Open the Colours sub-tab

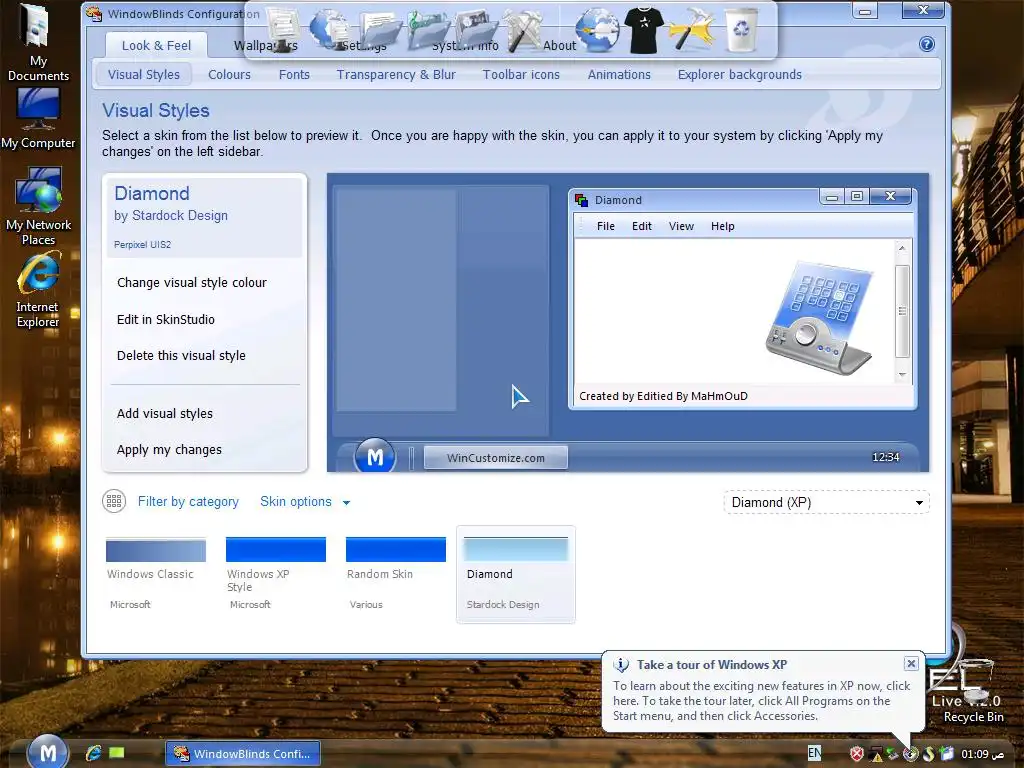(x=229, y=74)
